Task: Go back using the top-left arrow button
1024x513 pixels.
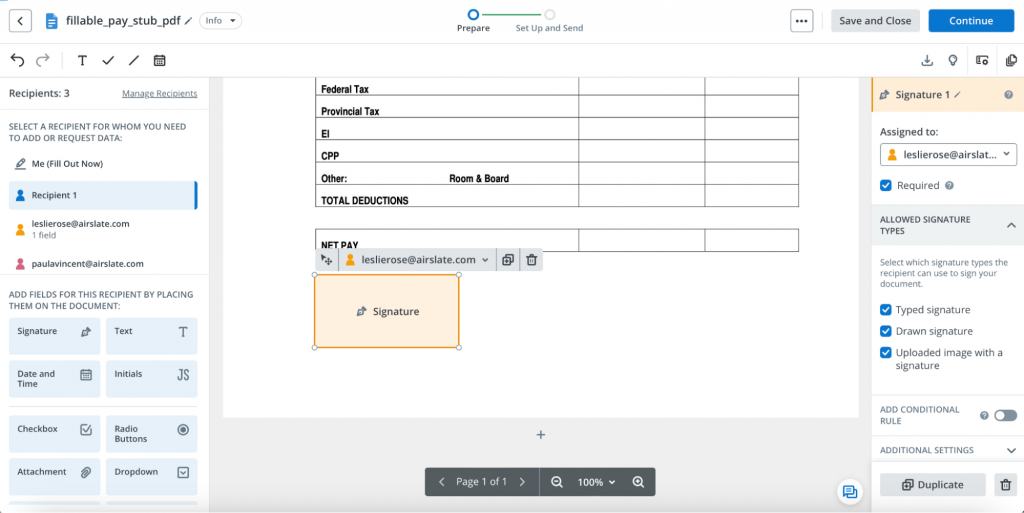Action: 20,21
